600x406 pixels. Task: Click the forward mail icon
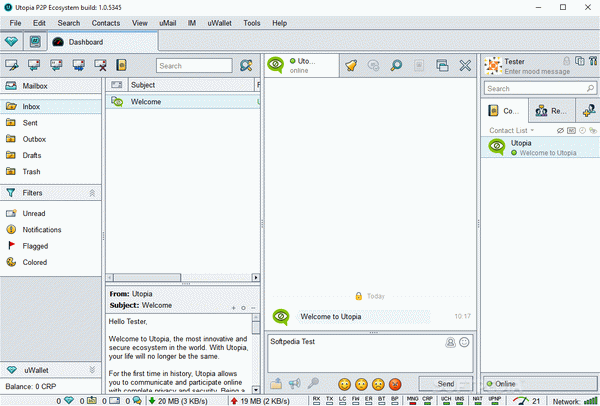click(x=79, y=65)
